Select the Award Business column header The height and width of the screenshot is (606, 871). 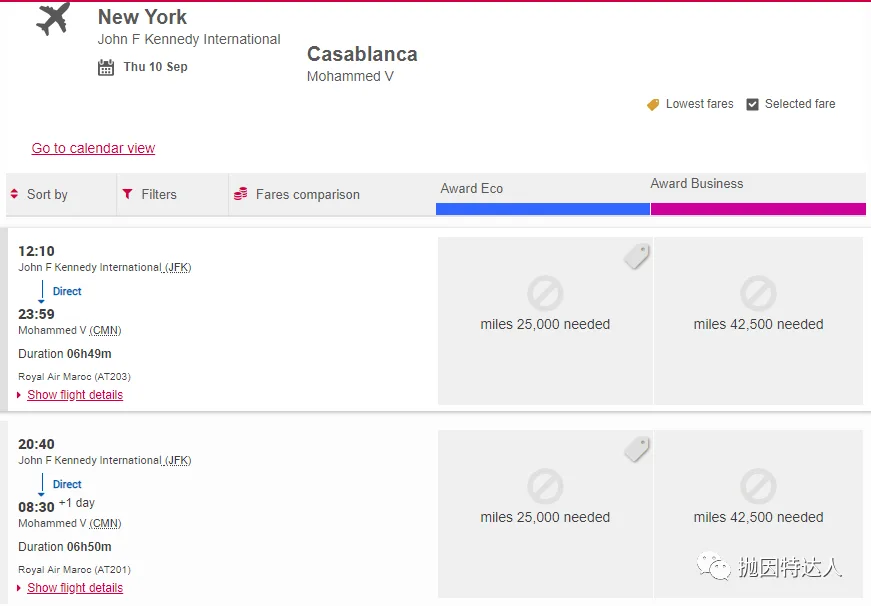pyautogui.click(x=697, y=184)
